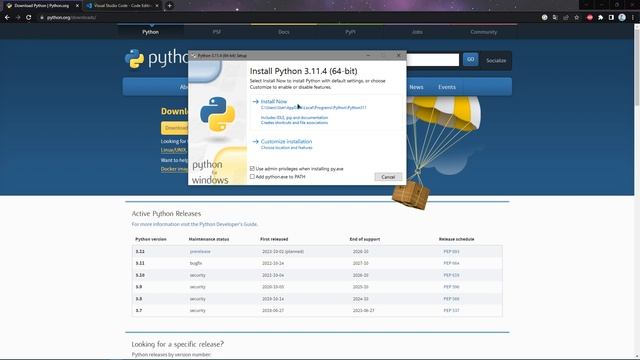The image size is (640, 360).
Task: Open the Socialize menu
Action: pyautogui.click(x=496, y=60)
